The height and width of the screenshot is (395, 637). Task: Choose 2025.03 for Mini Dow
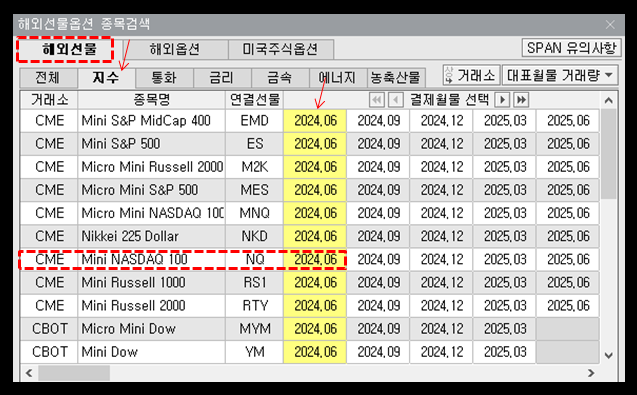coord(505,352)
